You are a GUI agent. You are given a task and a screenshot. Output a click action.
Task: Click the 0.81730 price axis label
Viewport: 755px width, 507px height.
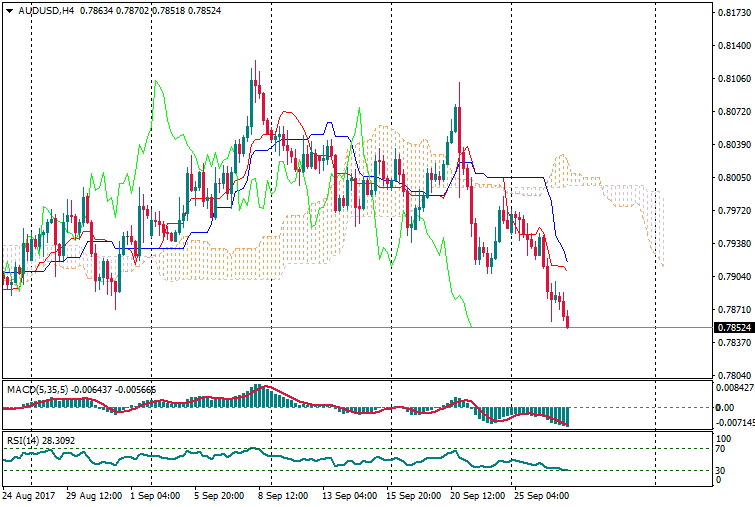[734, 13]
